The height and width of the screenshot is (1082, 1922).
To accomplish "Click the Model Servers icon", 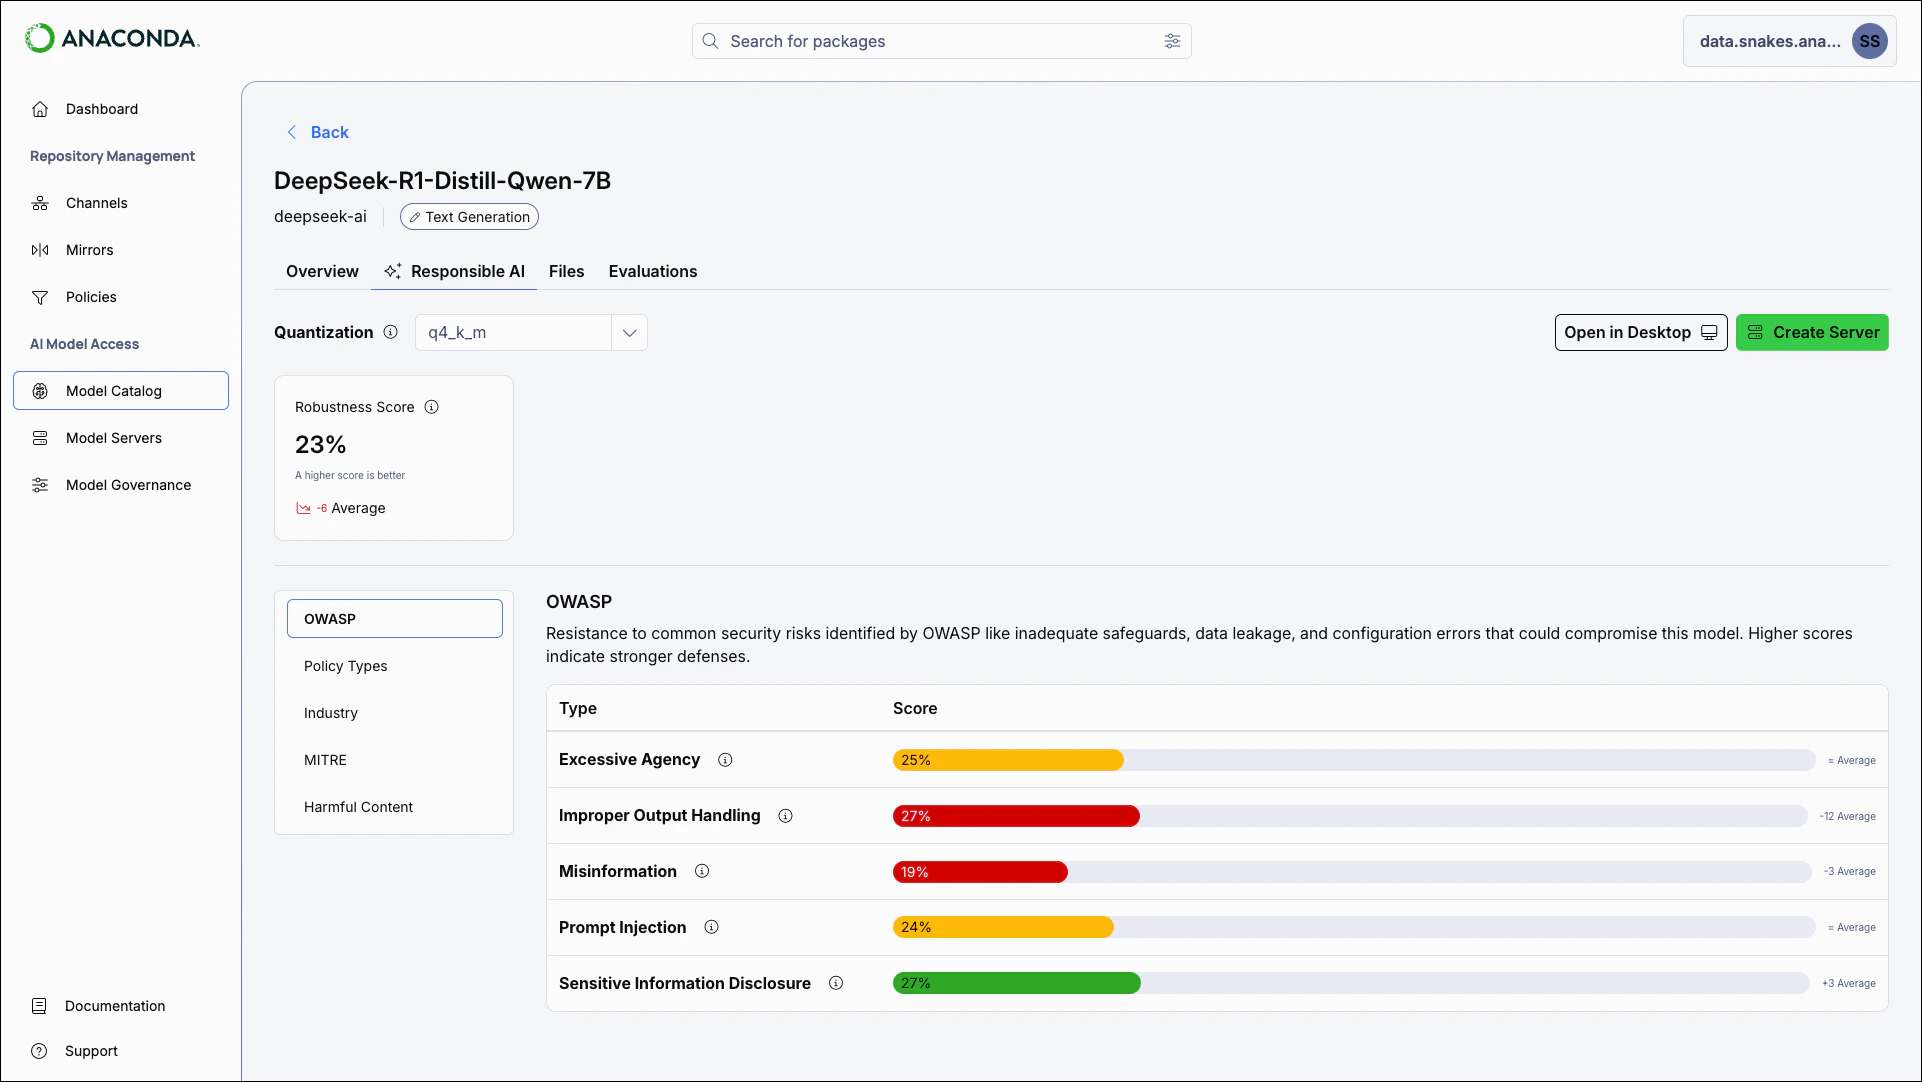I will point(40,437).
